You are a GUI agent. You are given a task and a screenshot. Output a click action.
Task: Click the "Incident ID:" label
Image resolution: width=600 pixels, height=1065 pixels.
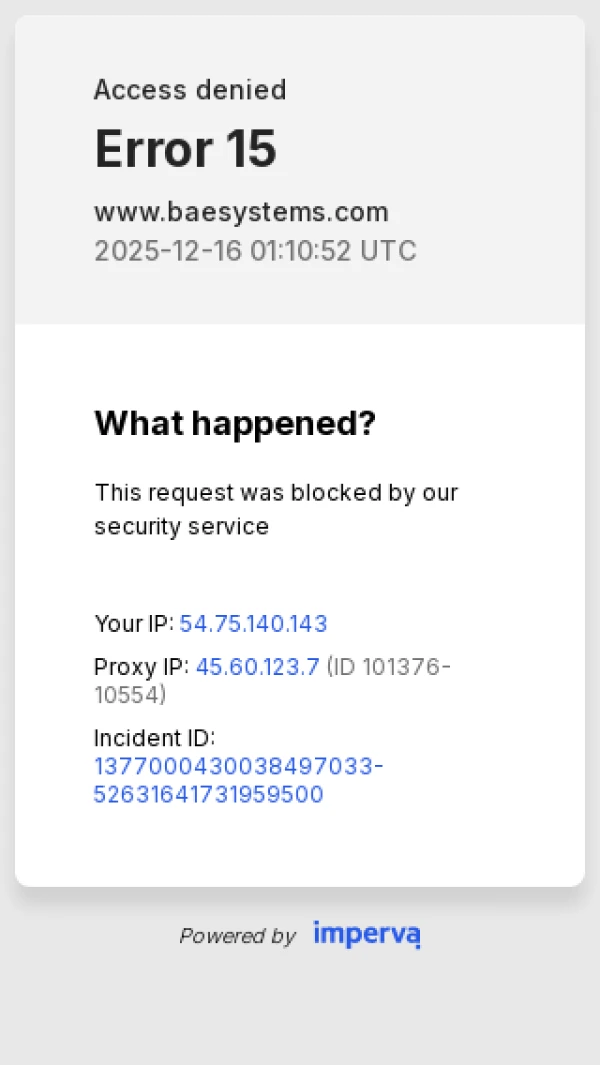tap(155, 738)
